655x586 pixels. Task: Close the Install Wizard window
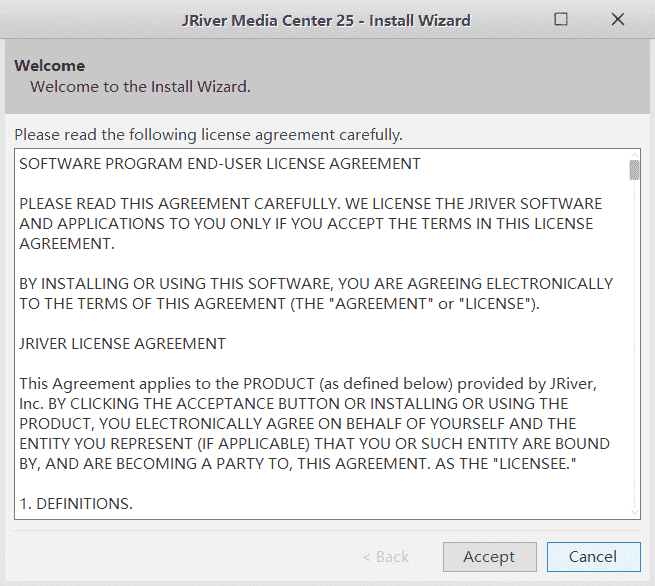[618, 19]
